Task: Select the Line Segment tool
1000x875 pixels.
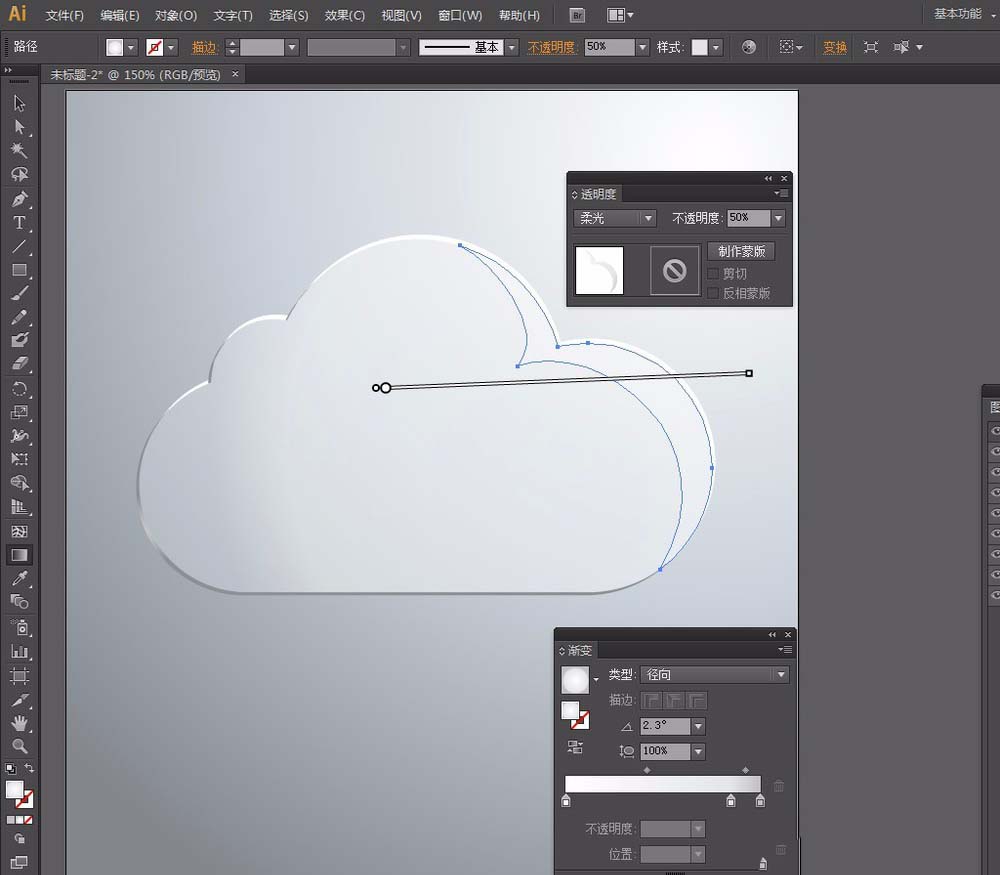Action: [19, 246]
